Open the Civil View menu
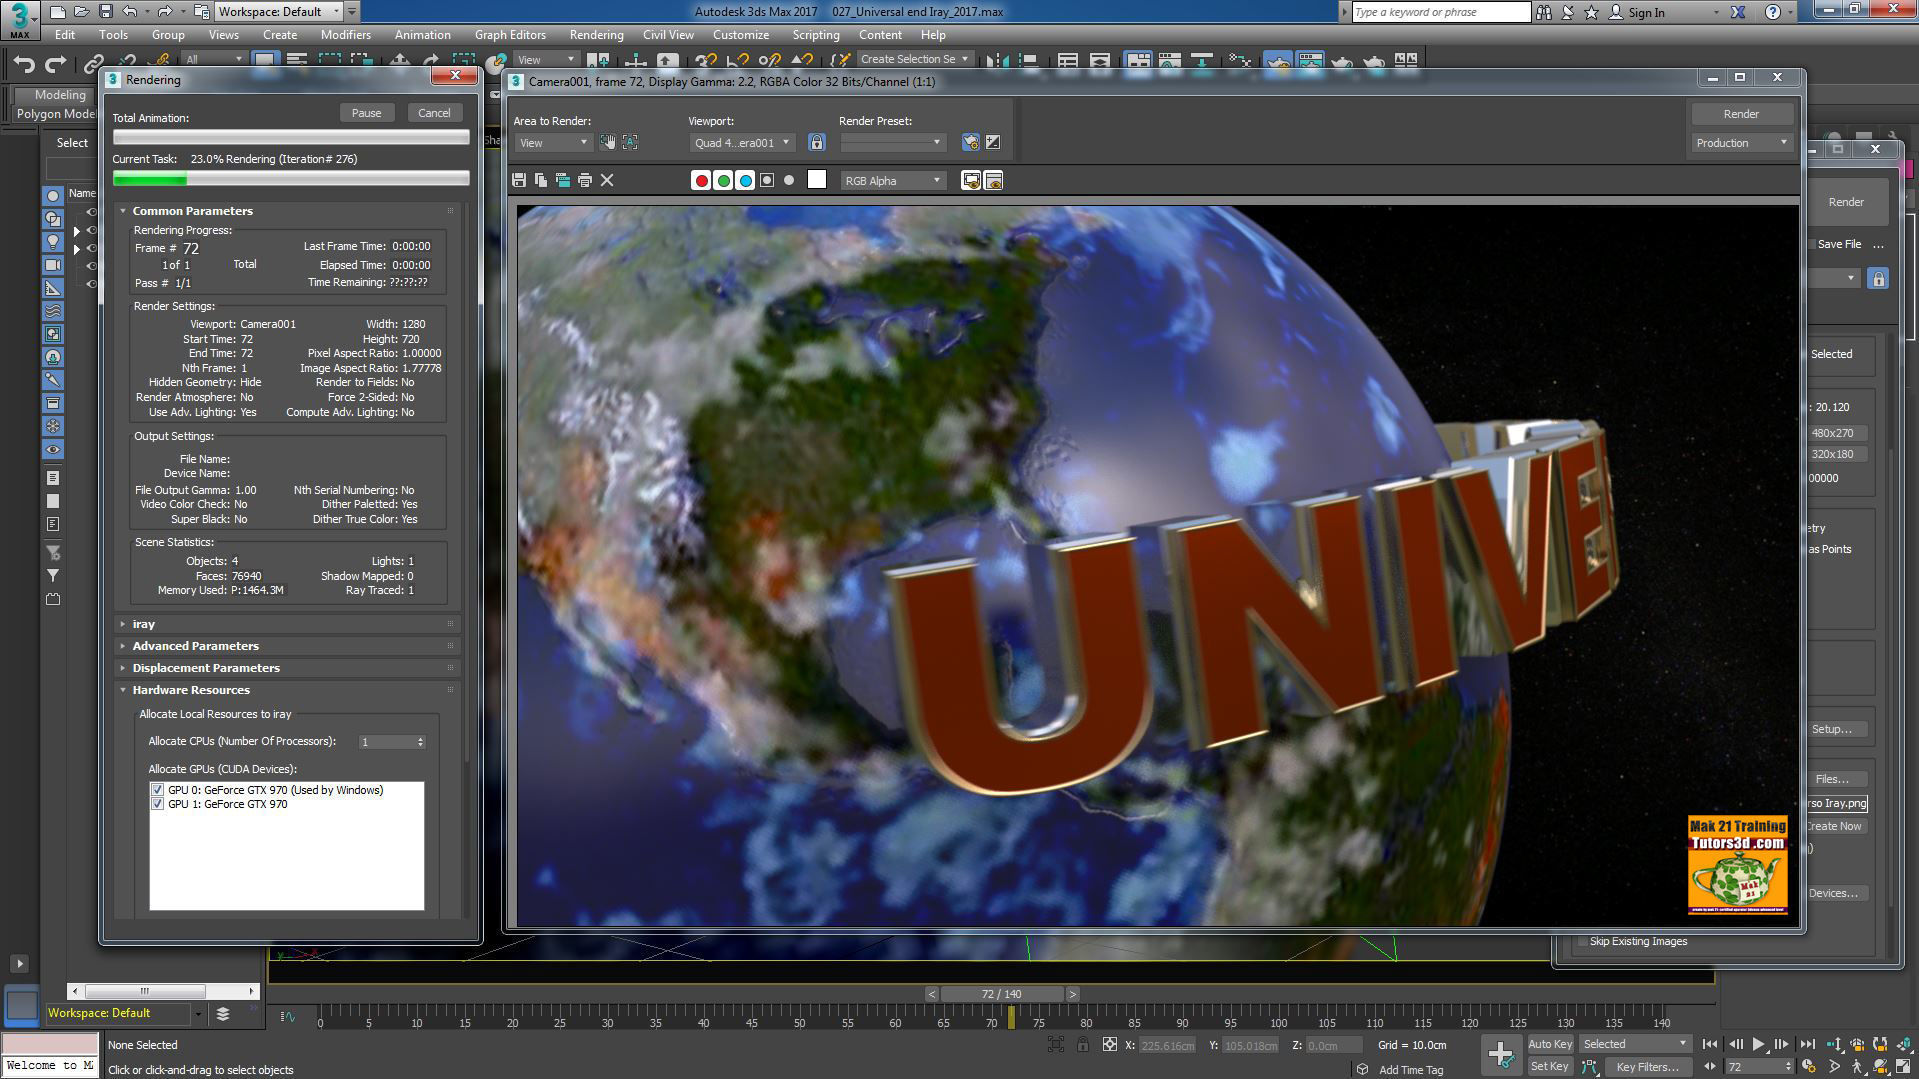This screenshot has height=1079, width=1919. click(668, 35)
